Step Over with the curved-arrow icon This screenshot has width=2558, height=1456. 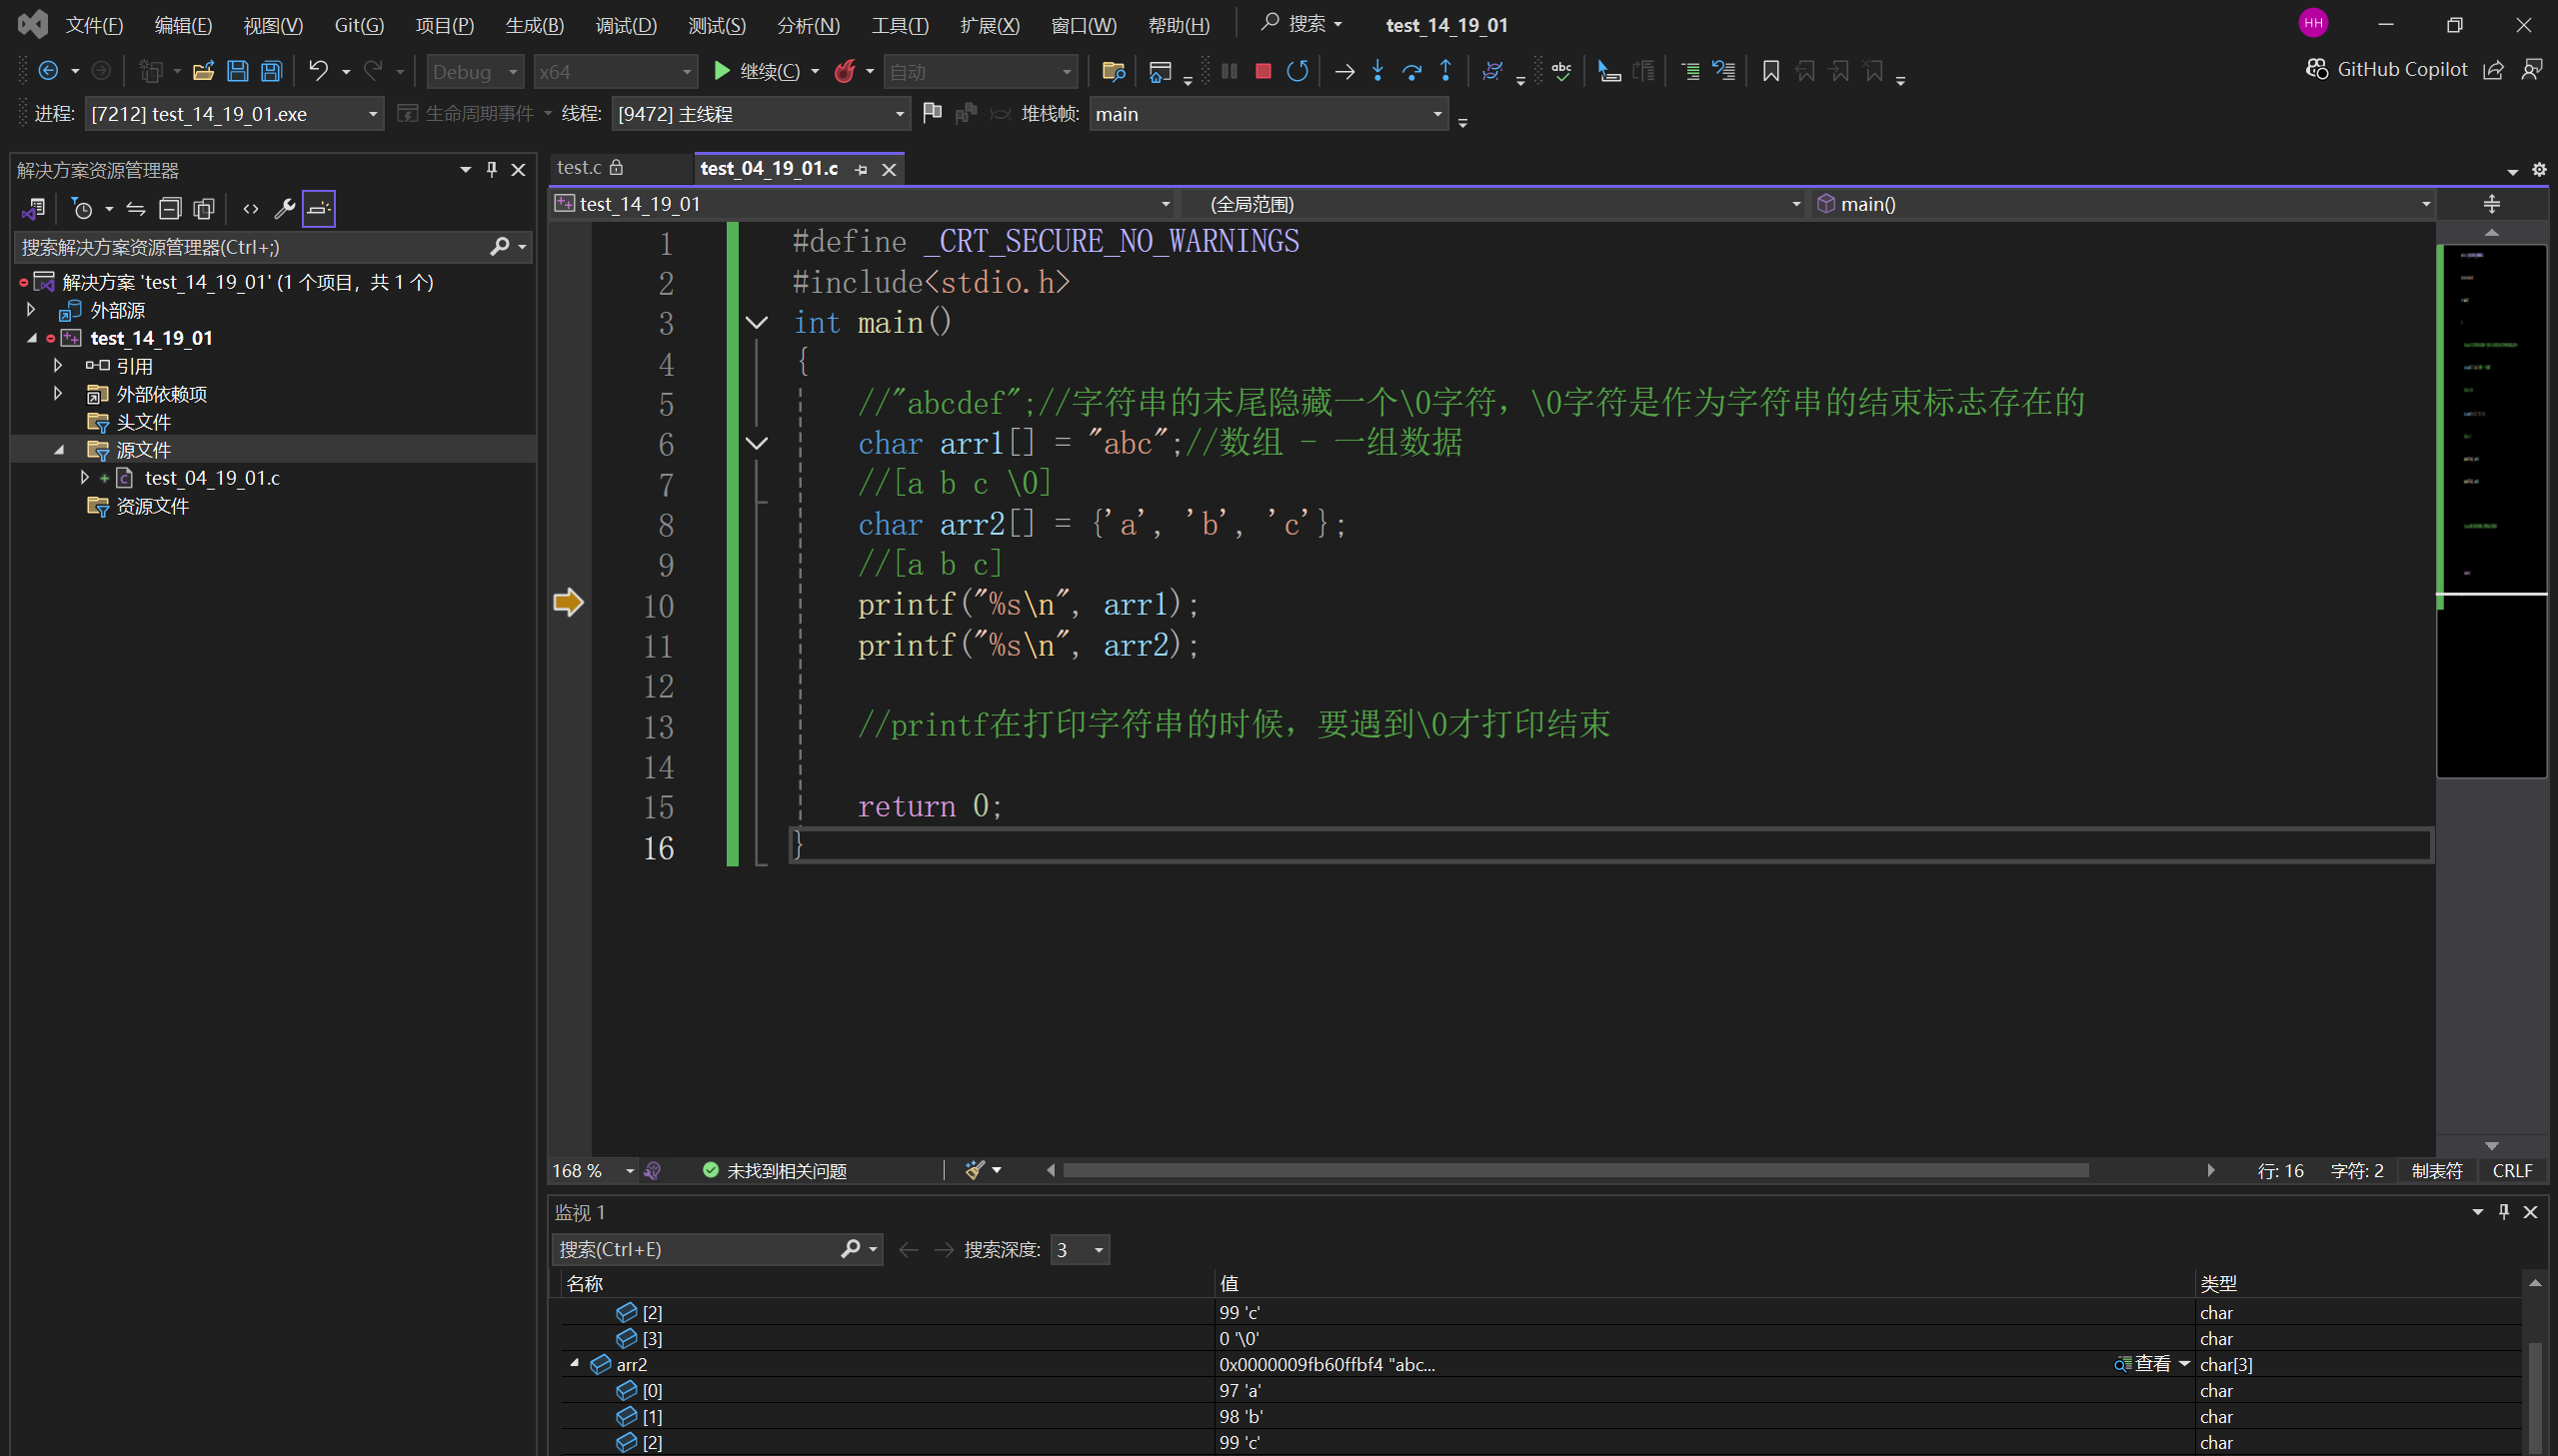[x=1412, y=71]
